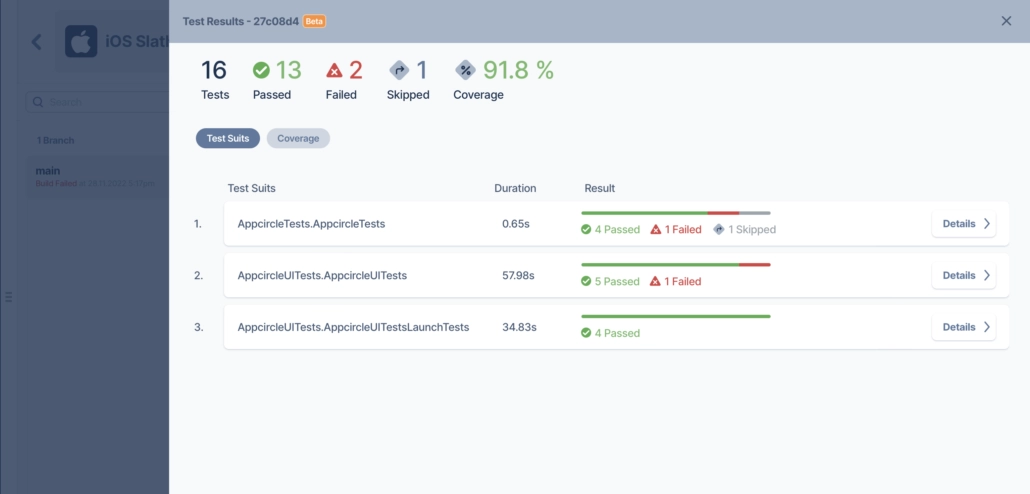
Task: Open Details for AppcircleTests.AppcircleTests
Action: 964,223
